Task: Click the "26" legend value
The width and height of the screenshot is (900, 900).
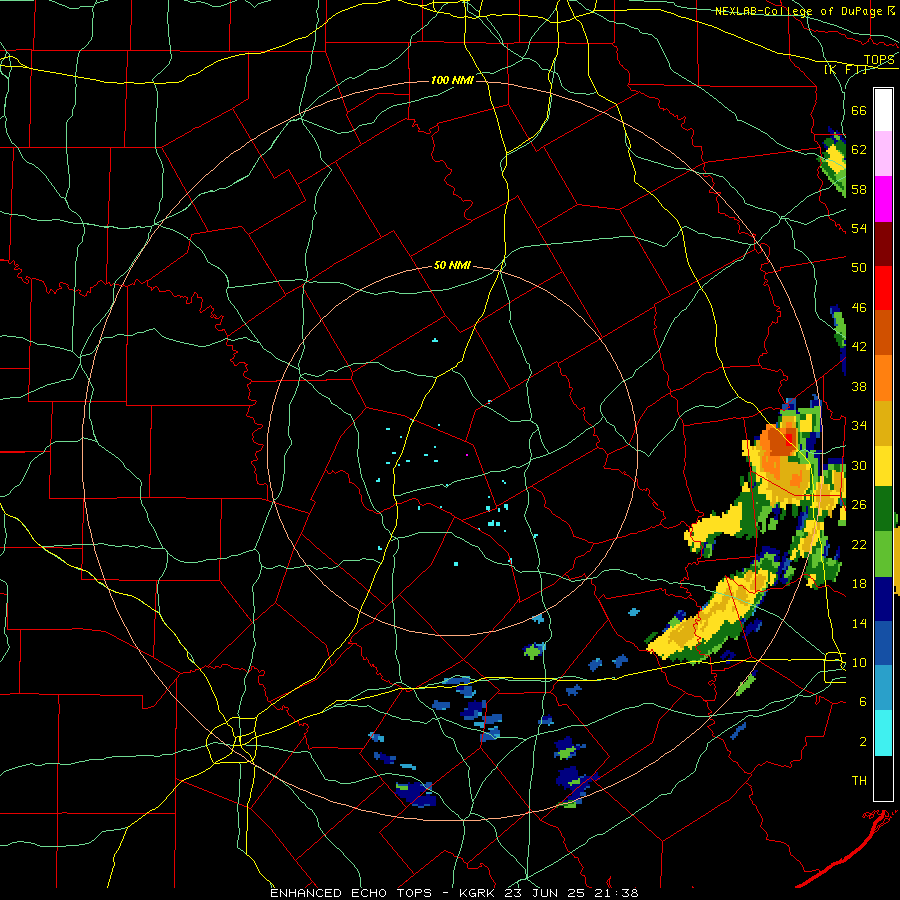Action: 859,505
